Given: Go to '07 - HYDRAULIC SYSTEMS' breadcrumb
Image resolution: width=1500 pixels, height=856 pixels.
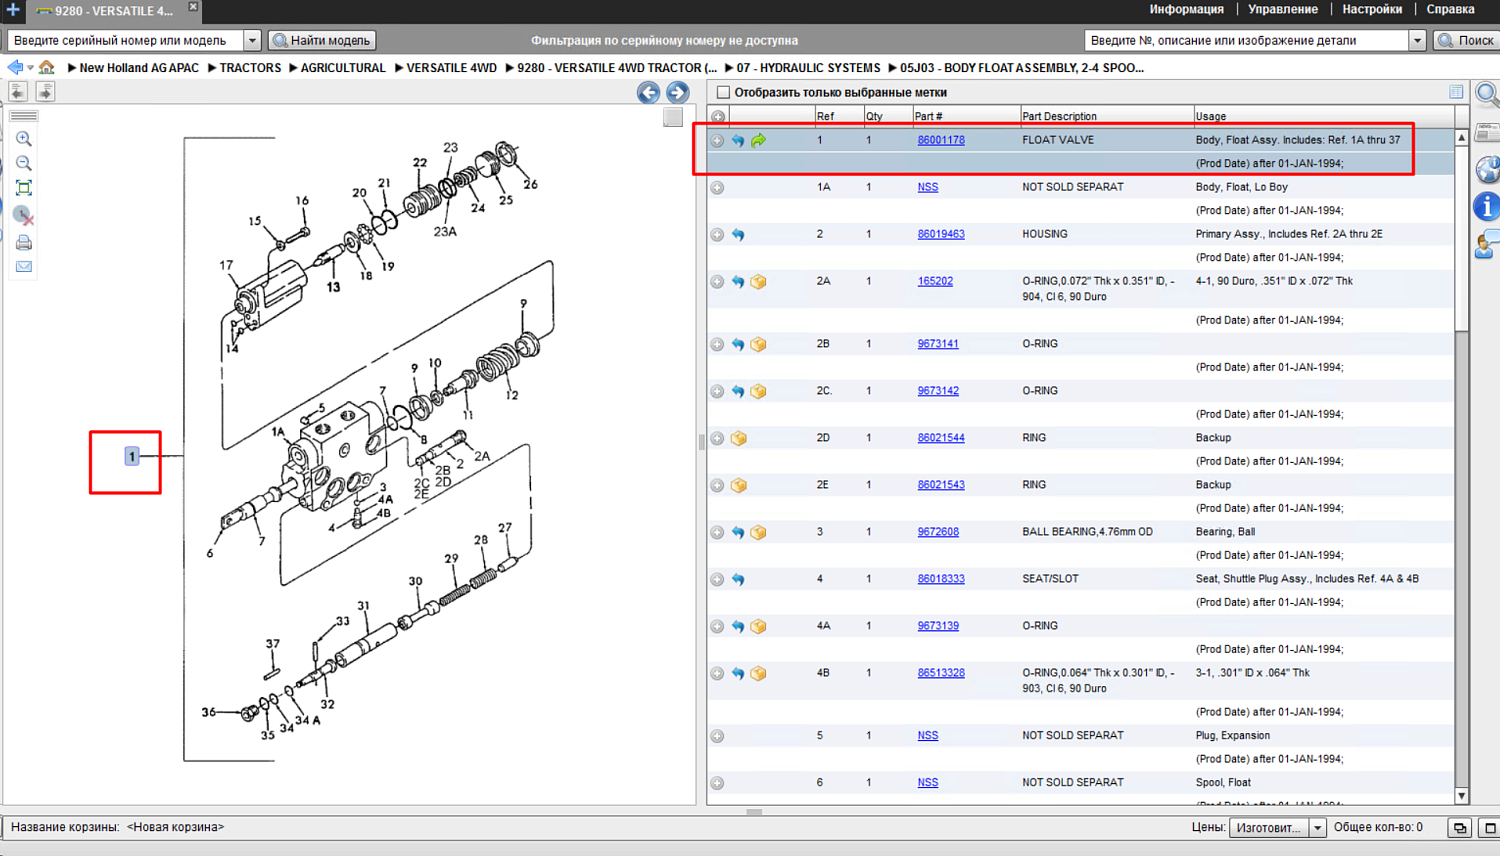Looking at the screenshot, I should tap(808, 68).
